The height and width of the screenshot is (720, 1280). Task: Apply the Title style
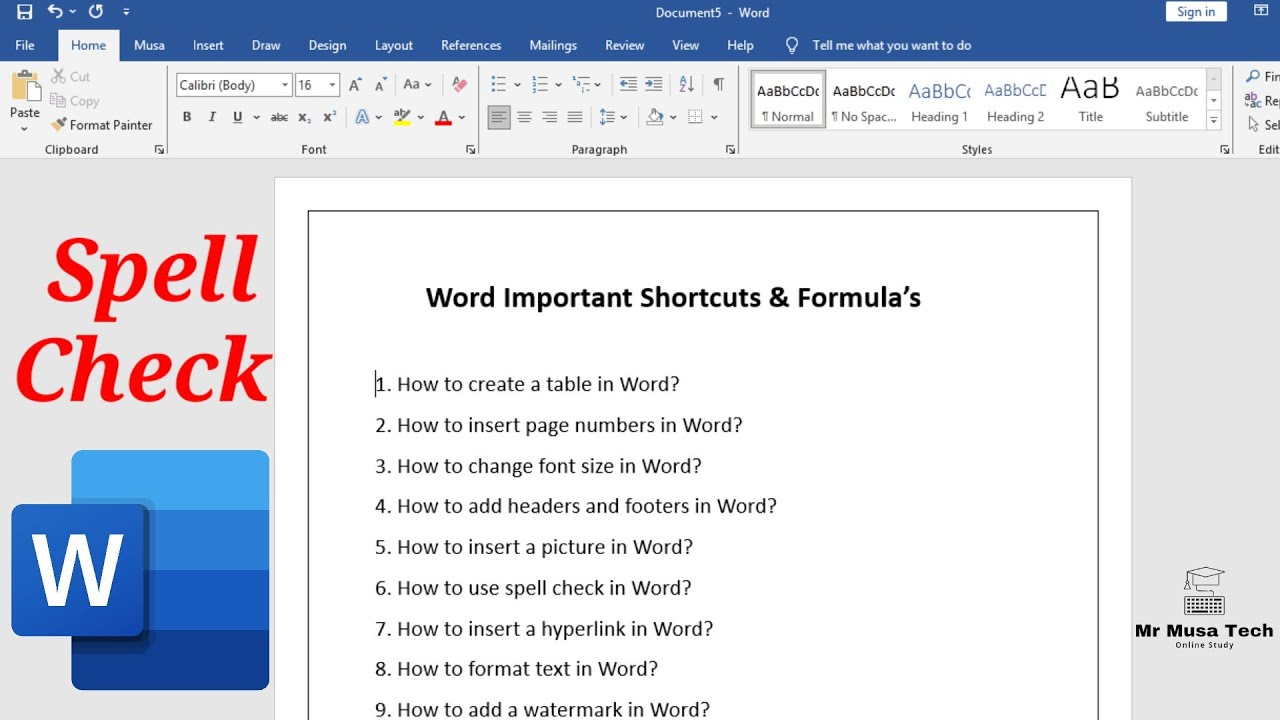[1091, 100]
